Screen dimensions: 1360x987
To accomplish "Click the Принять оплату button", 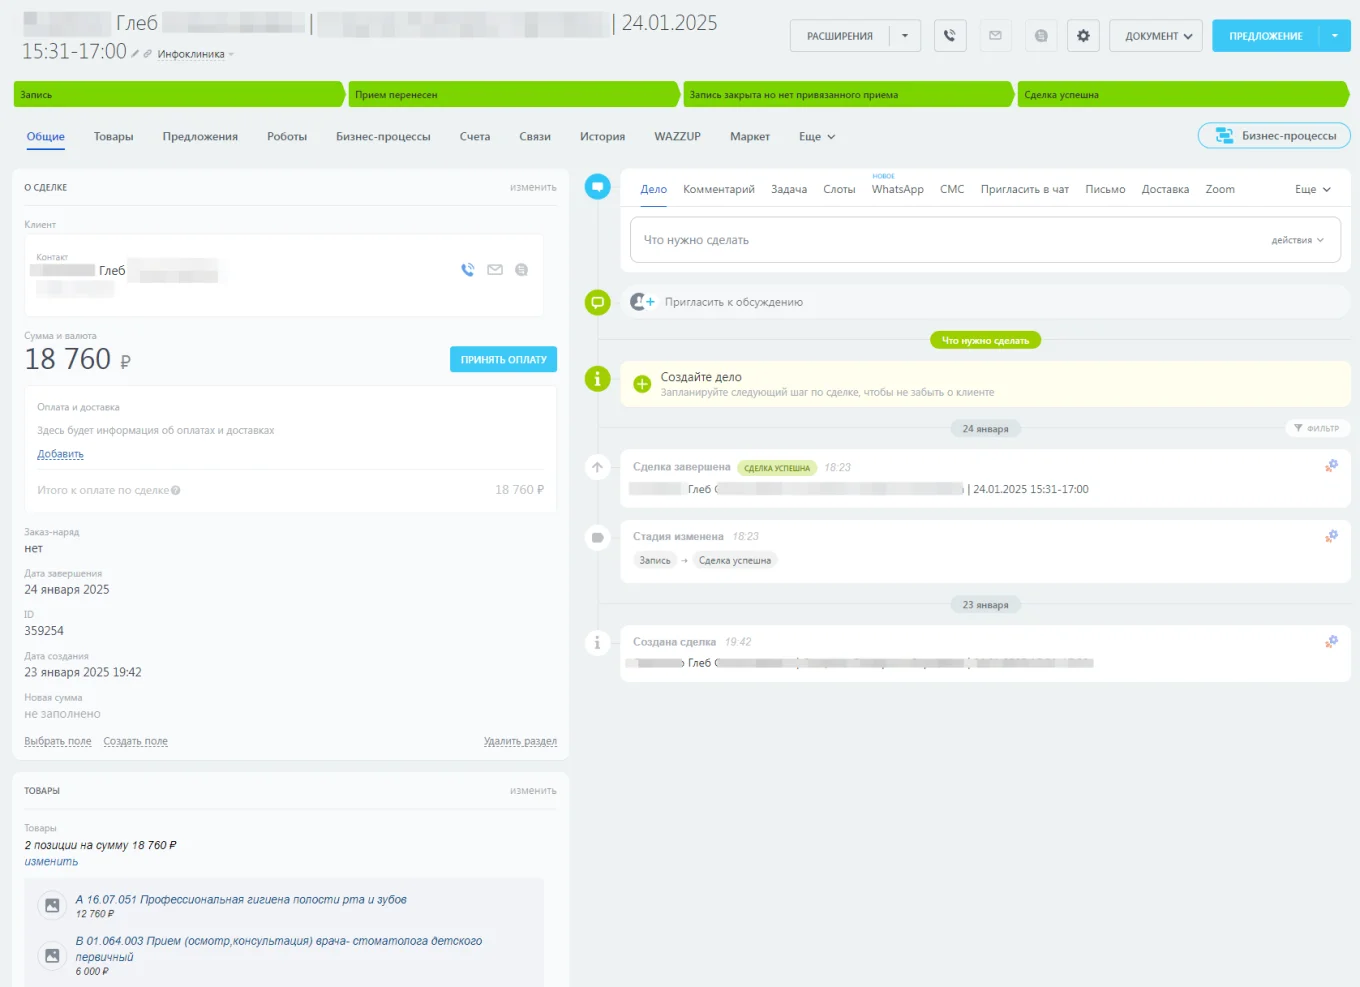I will point(503,359).
